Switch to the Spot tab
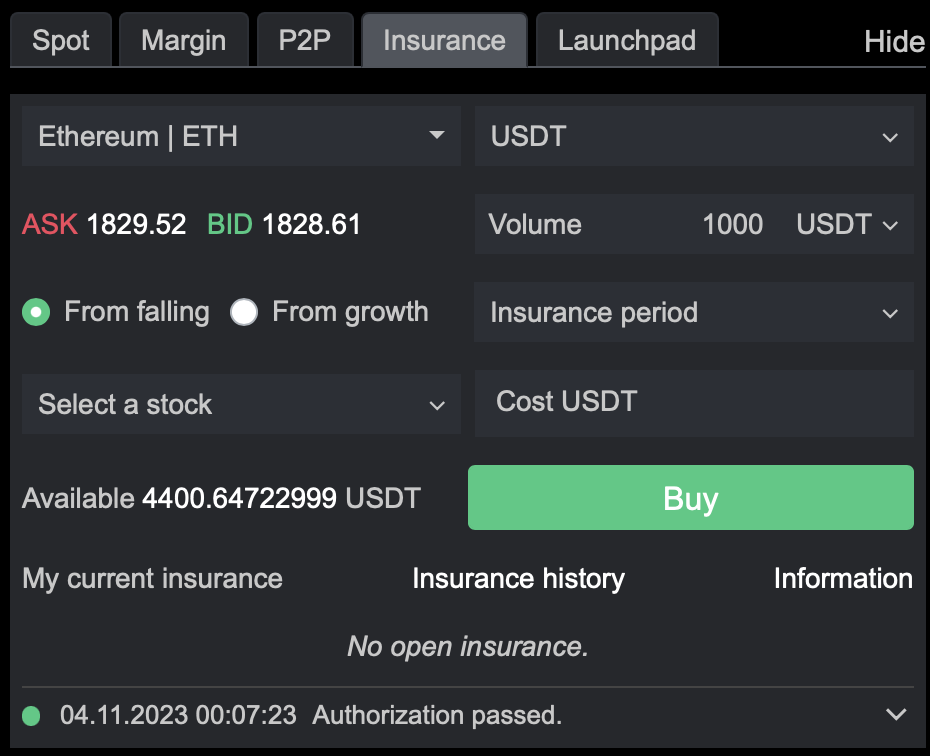 pos(61,41)
